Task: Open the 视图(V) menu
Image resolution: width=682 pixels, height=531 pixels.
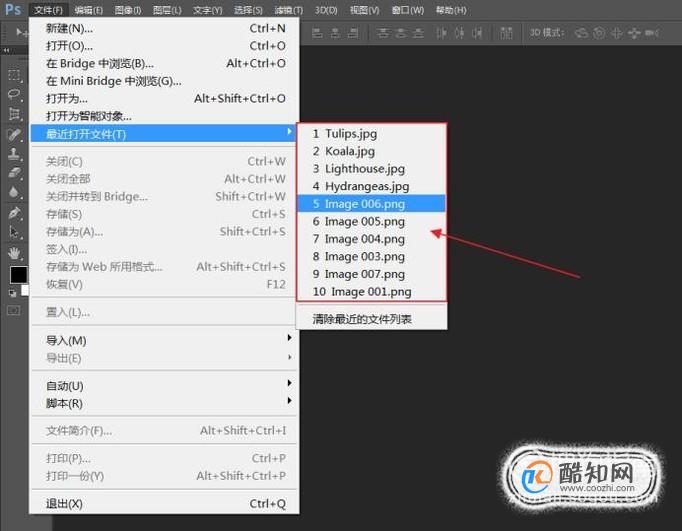Action: pos(364,10)
